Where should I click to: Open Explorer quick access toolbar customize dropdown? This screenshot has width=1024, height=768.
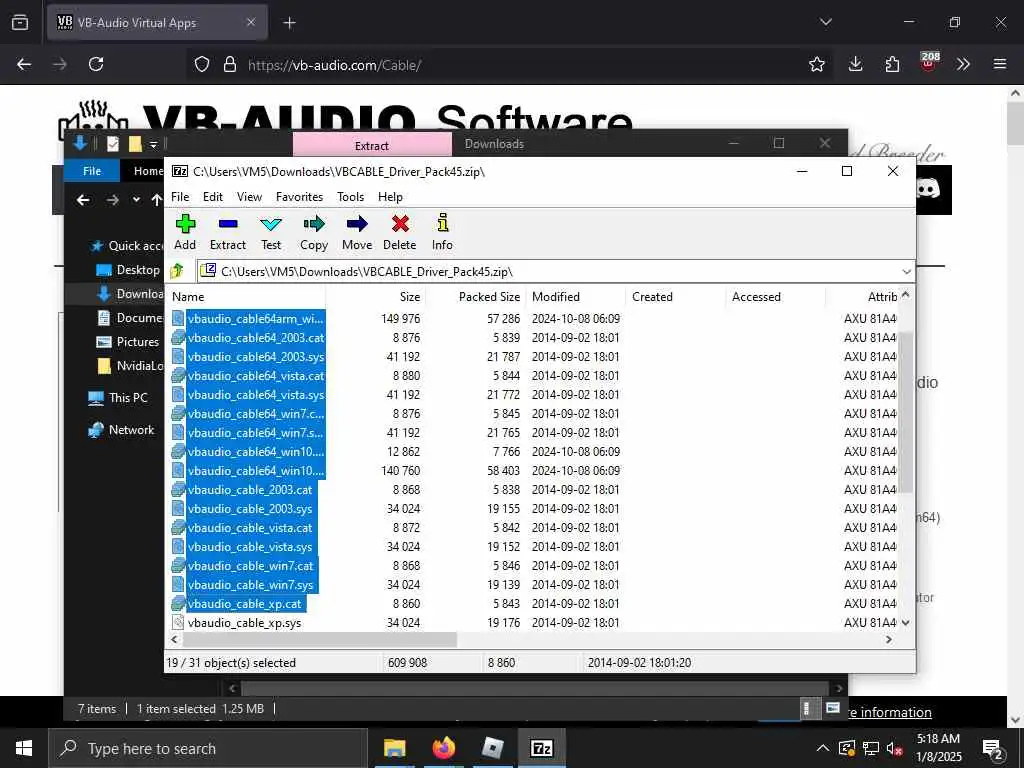(x=153, y=144)
